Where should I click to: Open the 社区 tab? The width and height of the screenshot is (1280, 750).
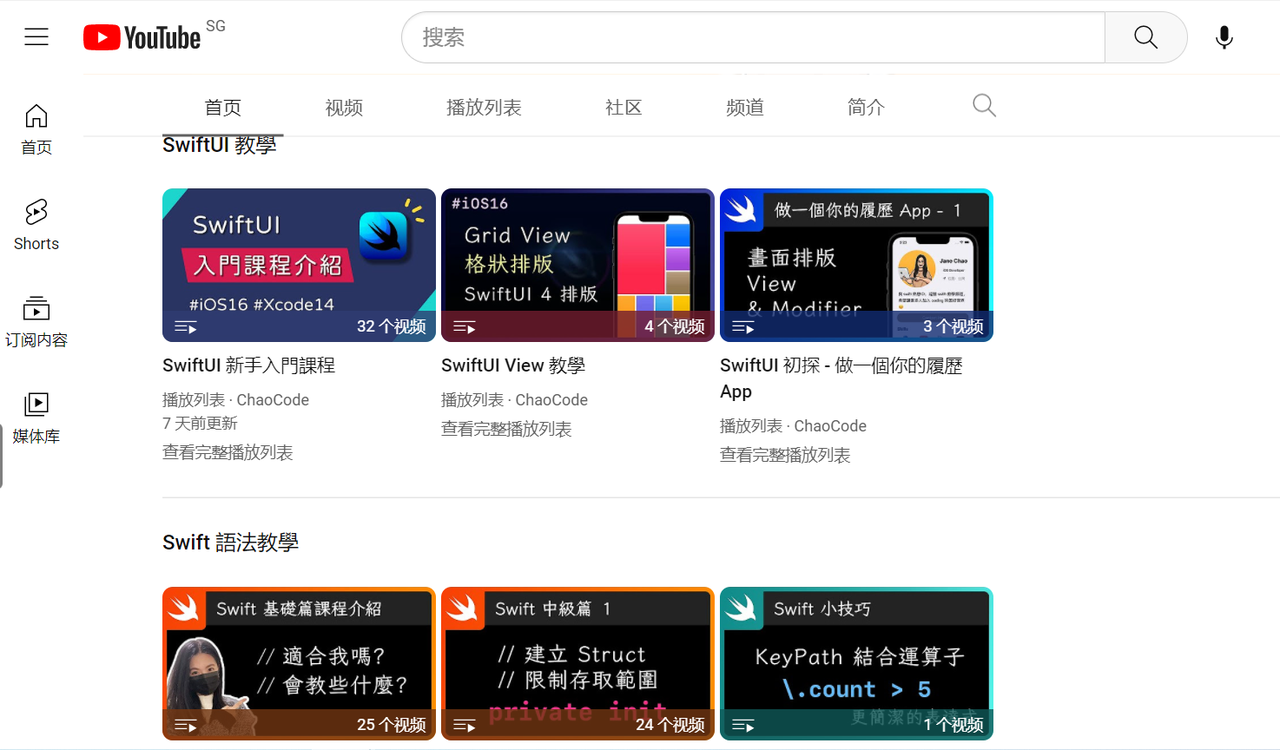click(624, 107)
